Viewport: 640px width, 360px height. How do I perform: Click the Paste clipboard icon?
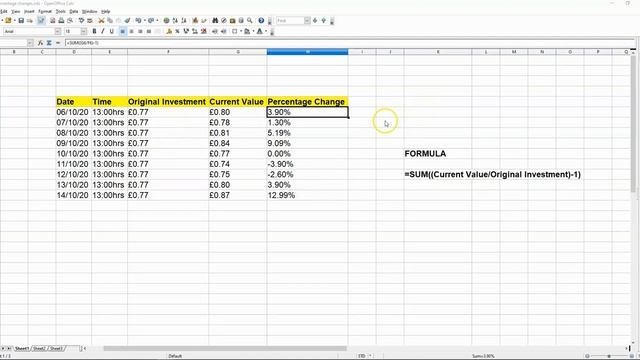click(x=119, y=20)
